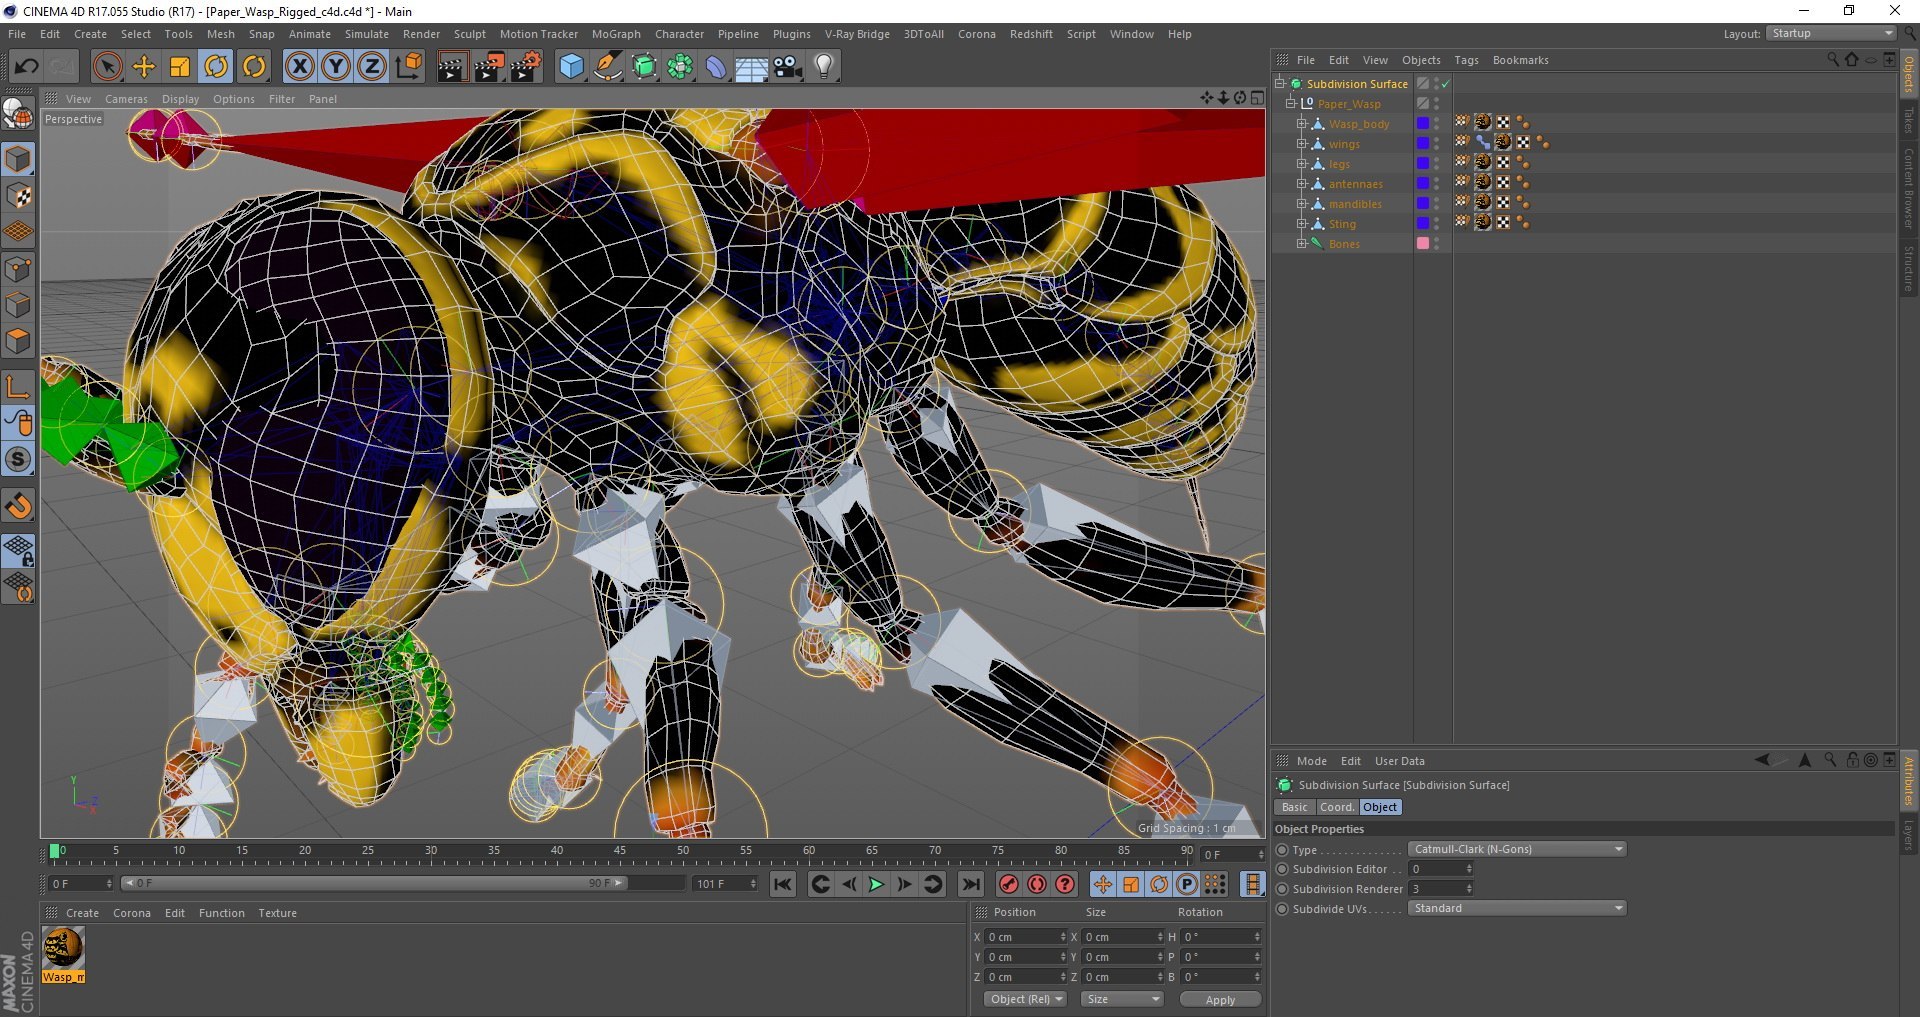The height and width of the screenshot is (1017, 1920).
Task: Select the Scale tool
Action: (x=180, y=67)
